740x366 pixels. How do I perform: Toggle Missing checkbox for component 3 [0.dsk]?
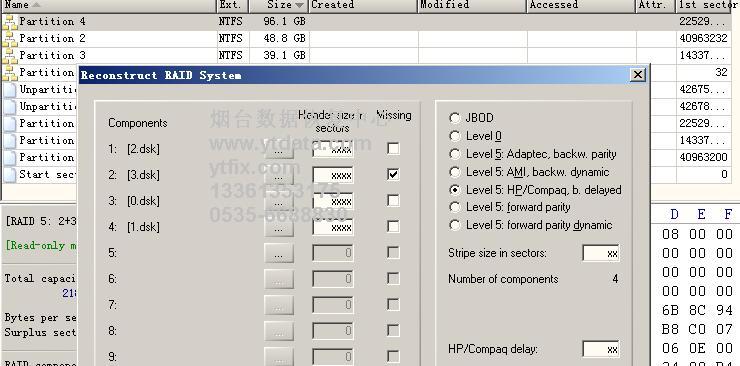pyautogui.click(x=393, y=200)
